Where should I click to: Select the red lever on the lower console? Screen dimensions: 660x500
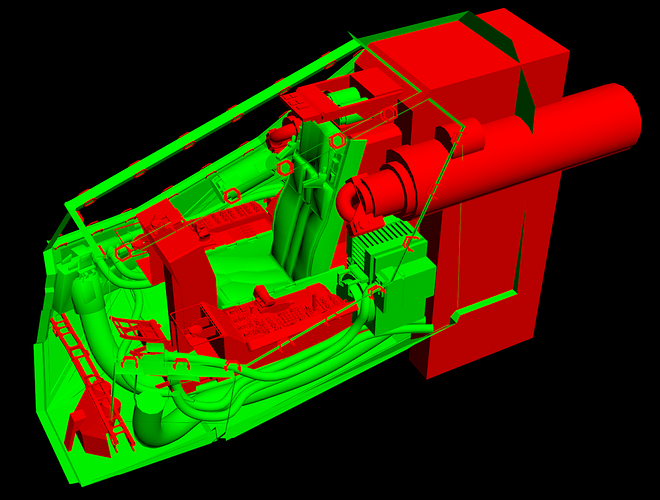point(265,296)
